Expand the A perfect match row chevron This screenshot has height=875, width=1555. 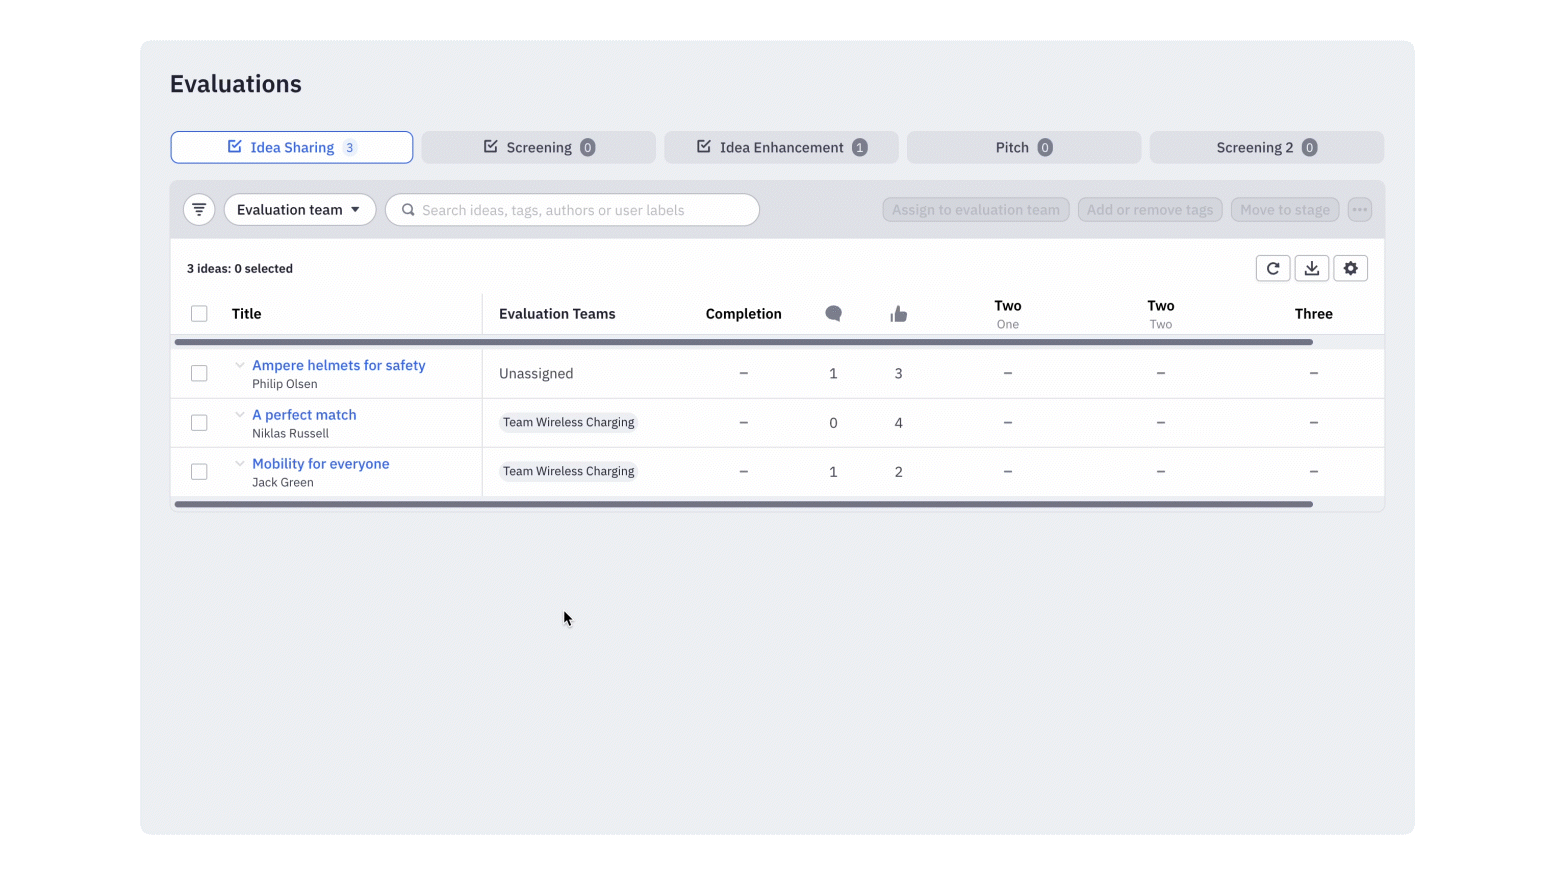coord(239,414)
